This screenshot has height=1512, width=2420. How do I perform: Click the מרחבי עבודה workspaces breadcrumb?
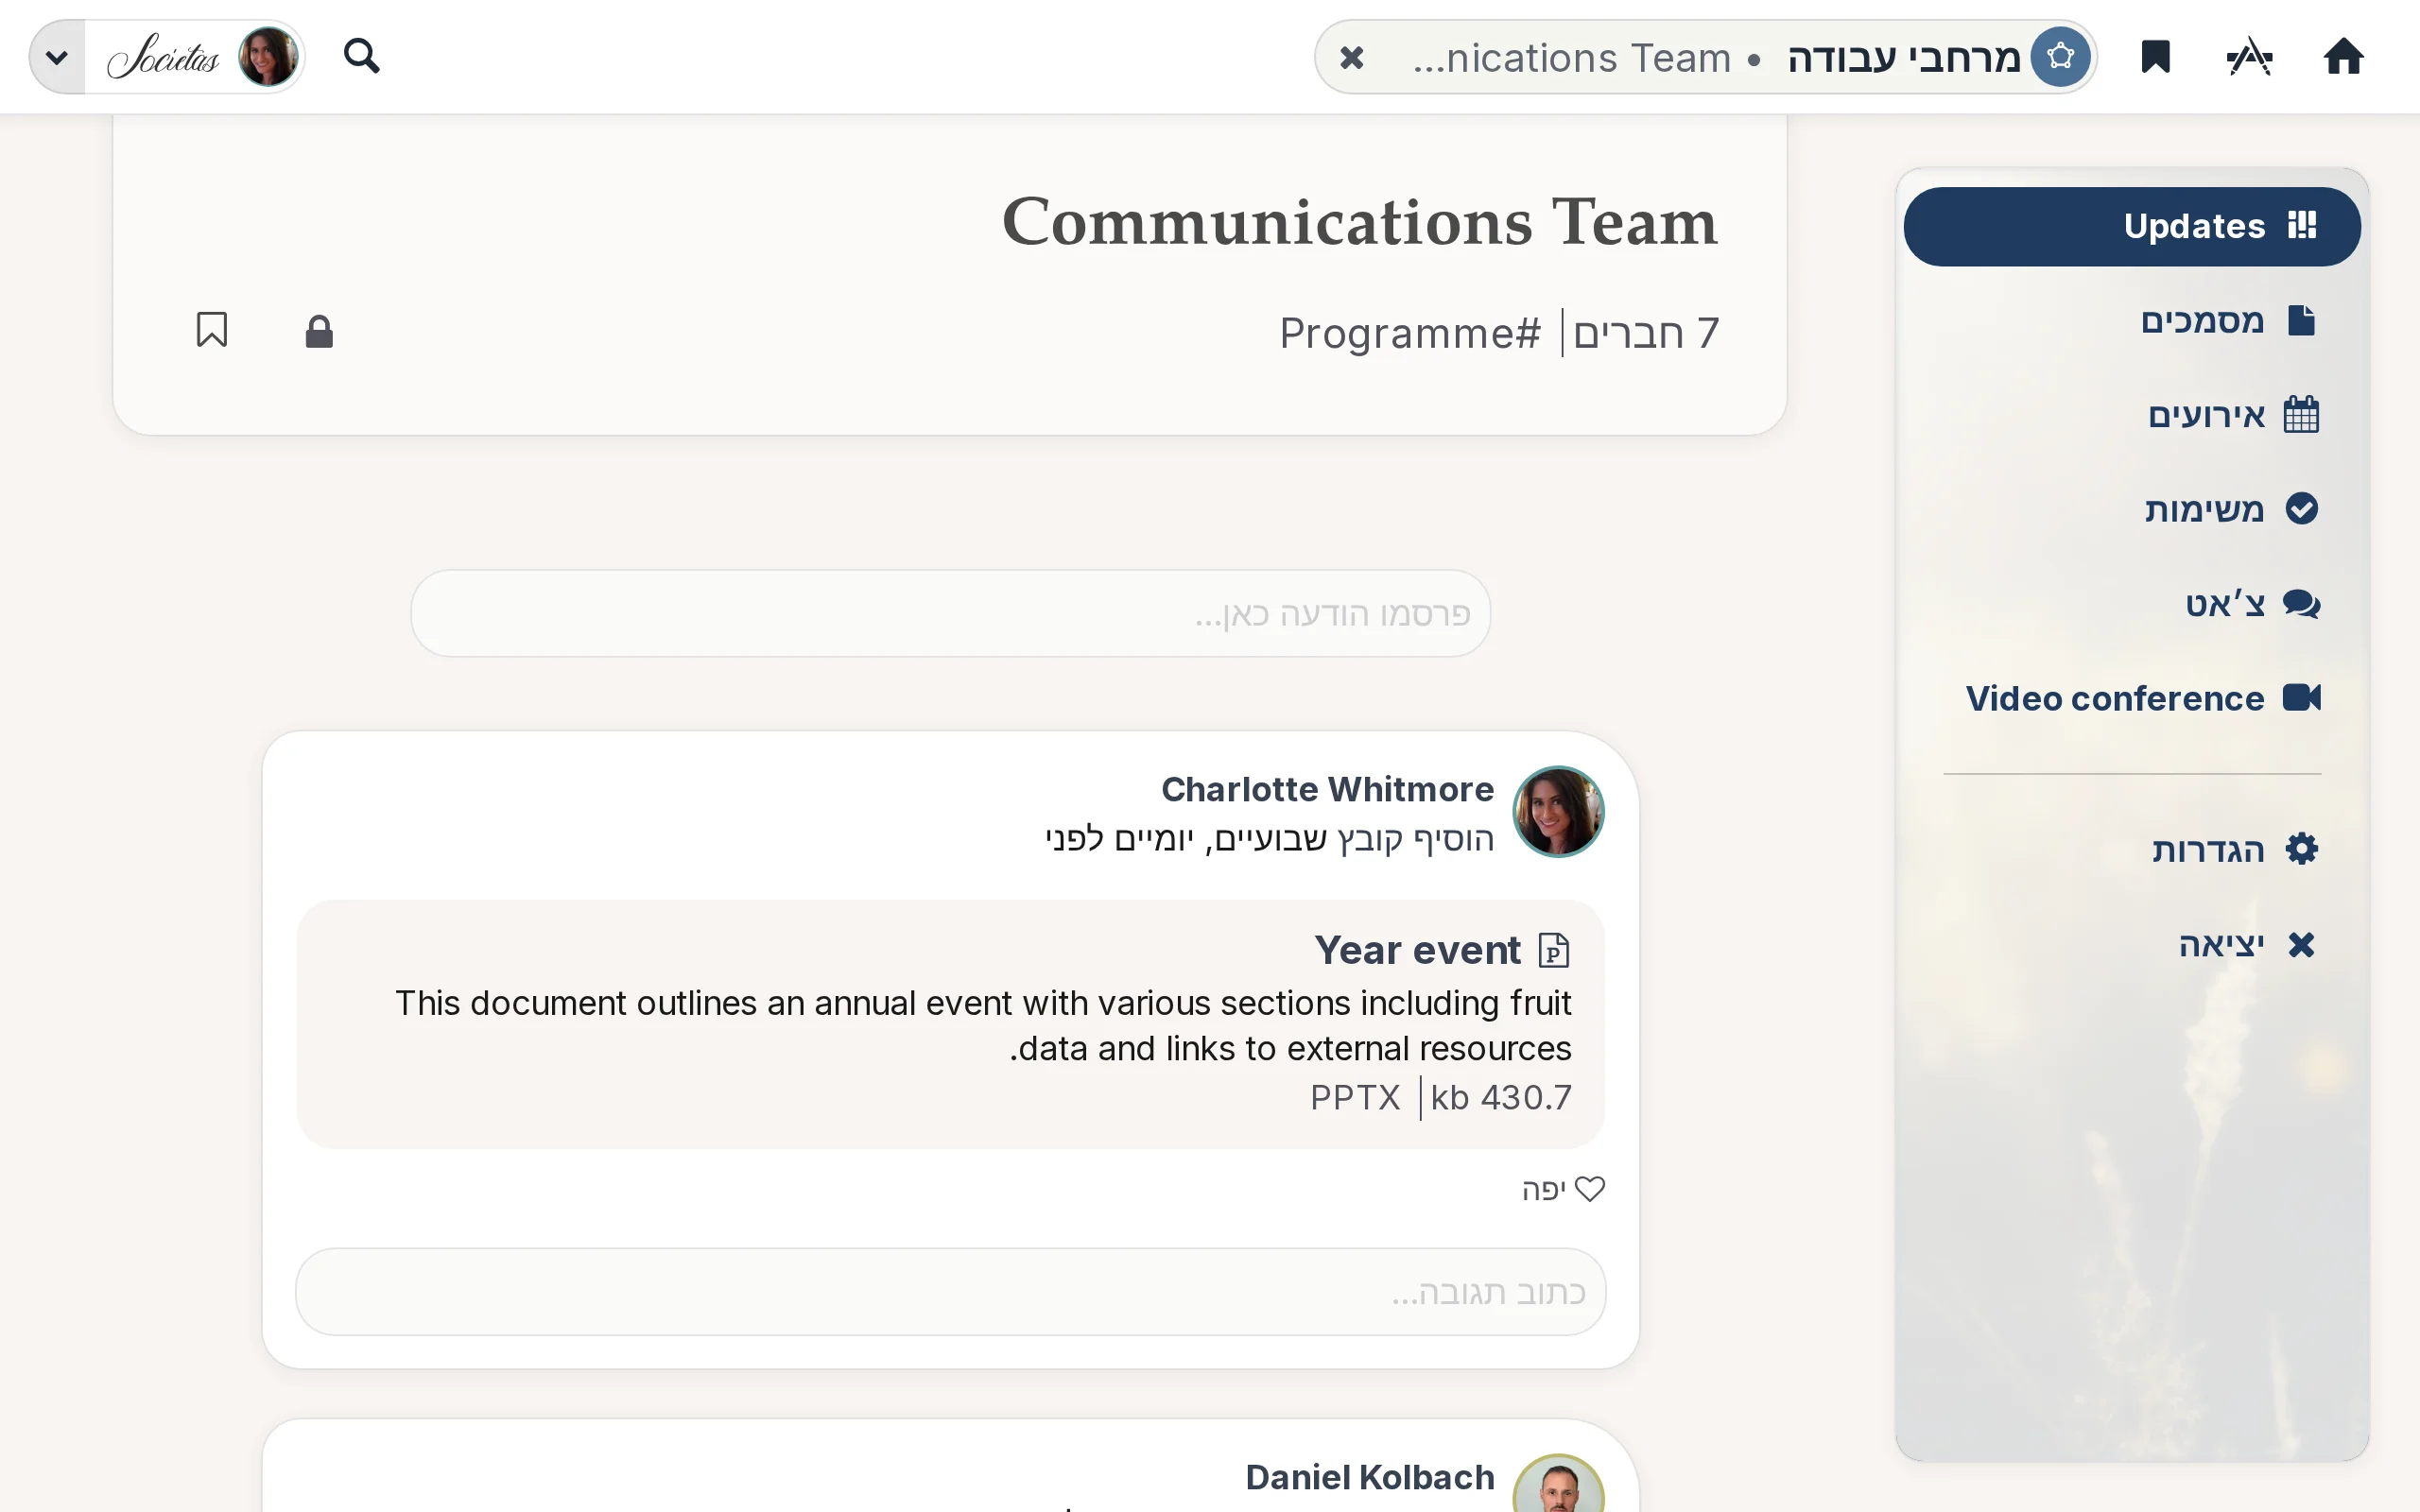coord(1904,58)
